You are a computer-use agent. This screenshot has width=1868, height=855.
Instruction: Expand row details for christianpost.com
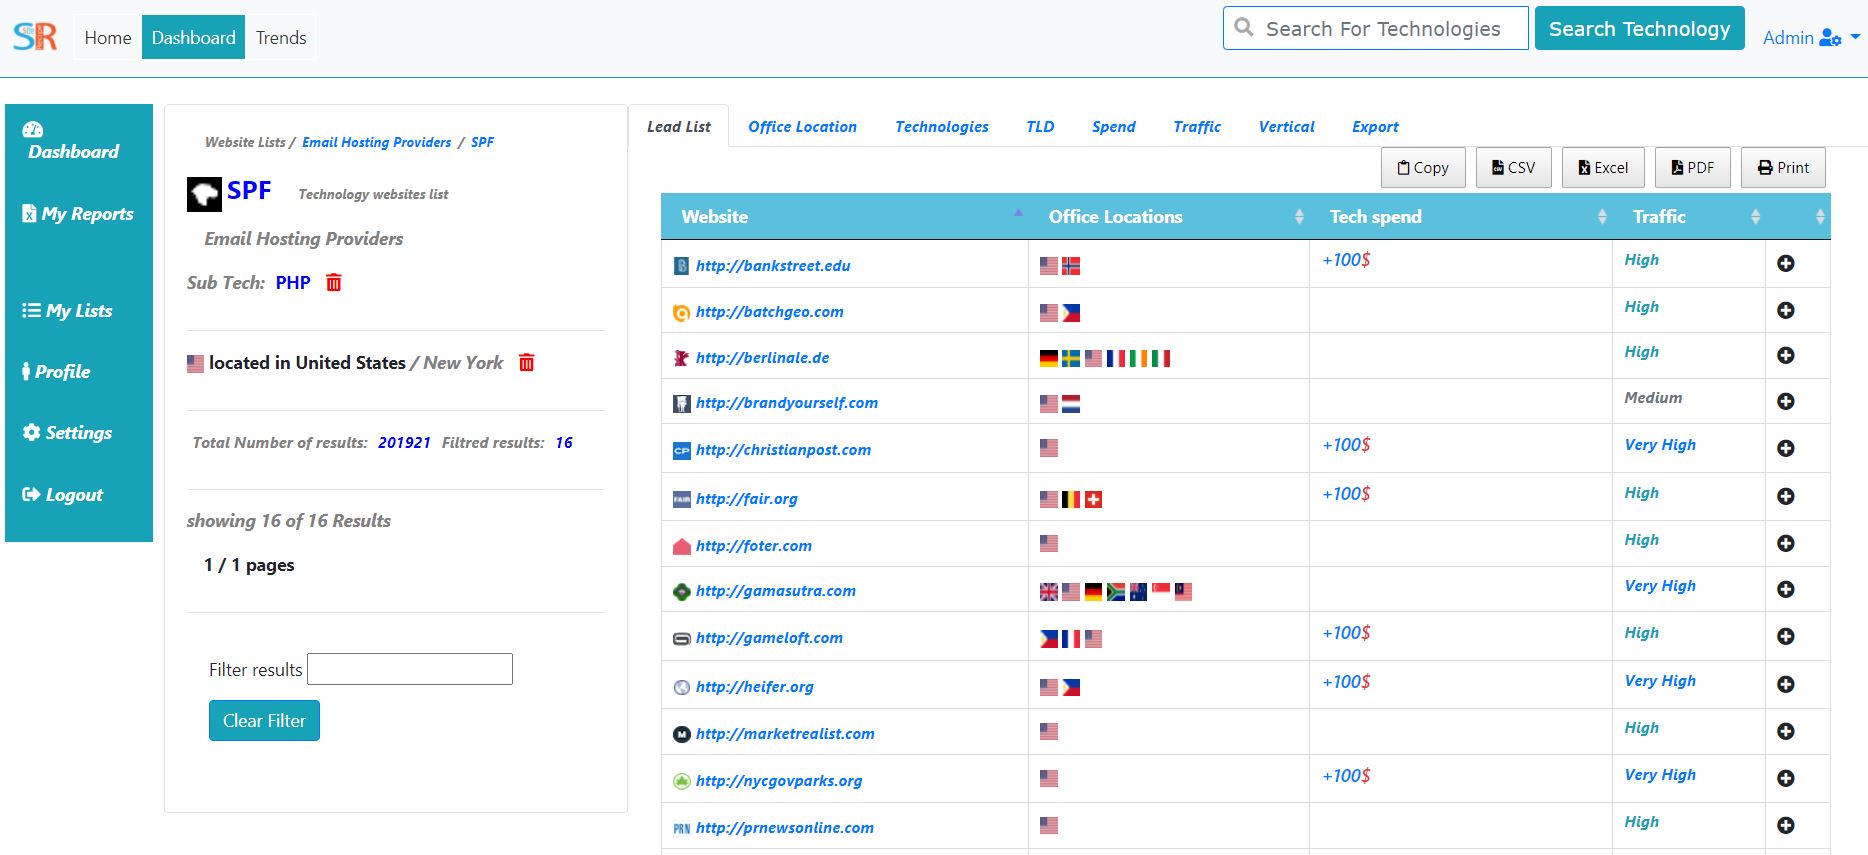click(1785, 448)
